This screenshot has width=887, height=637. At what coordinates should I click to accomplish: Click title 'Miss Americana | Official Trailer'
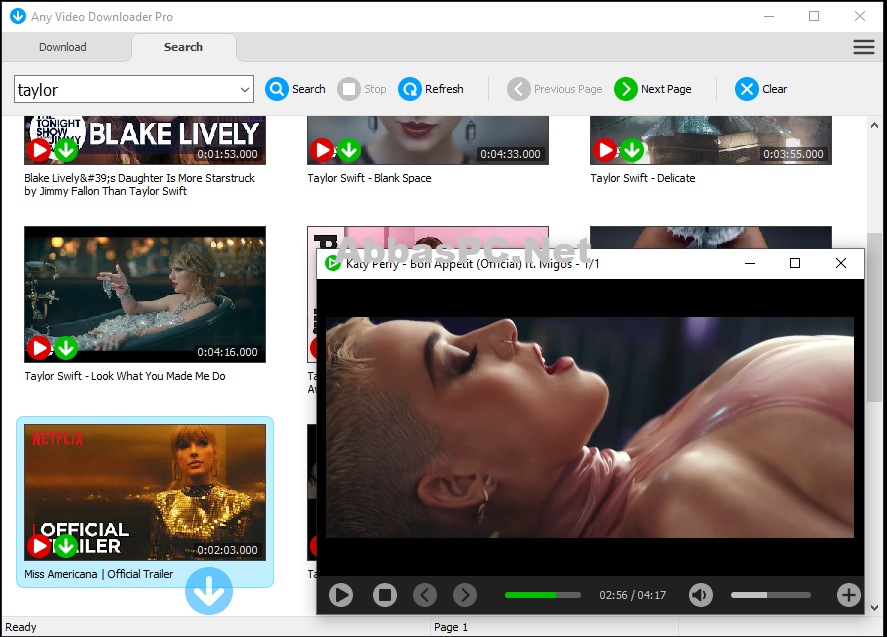pyautogui.click(x=98, y=574)
